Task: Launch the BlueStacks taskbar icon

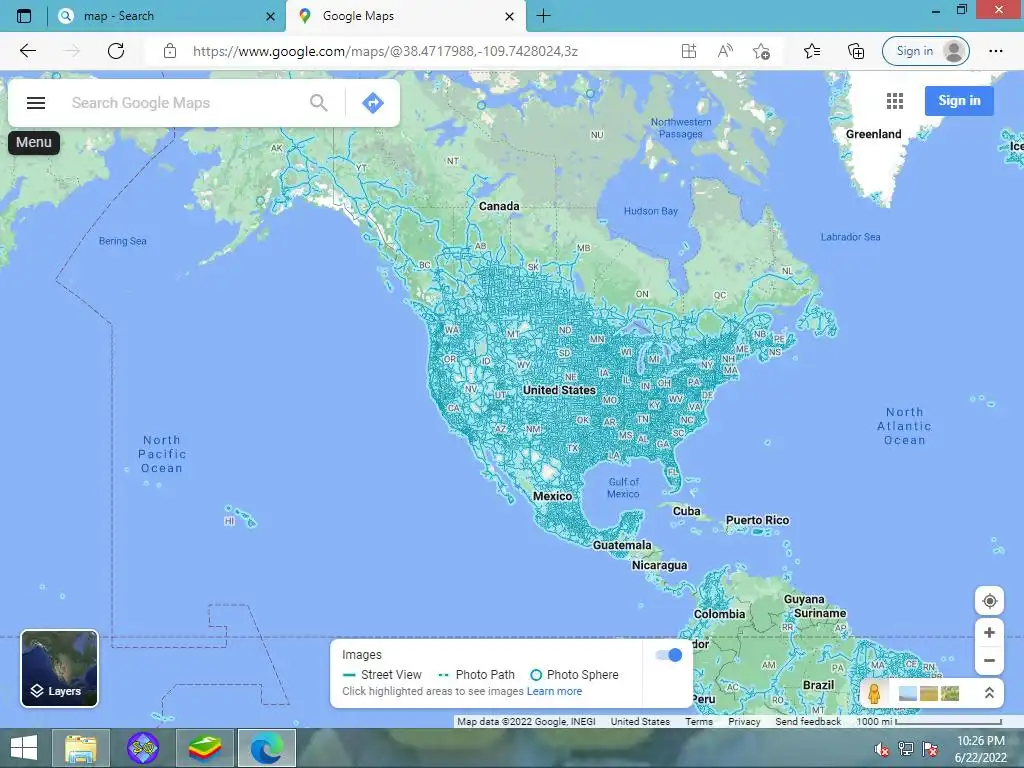Action: tap(204, 748)
